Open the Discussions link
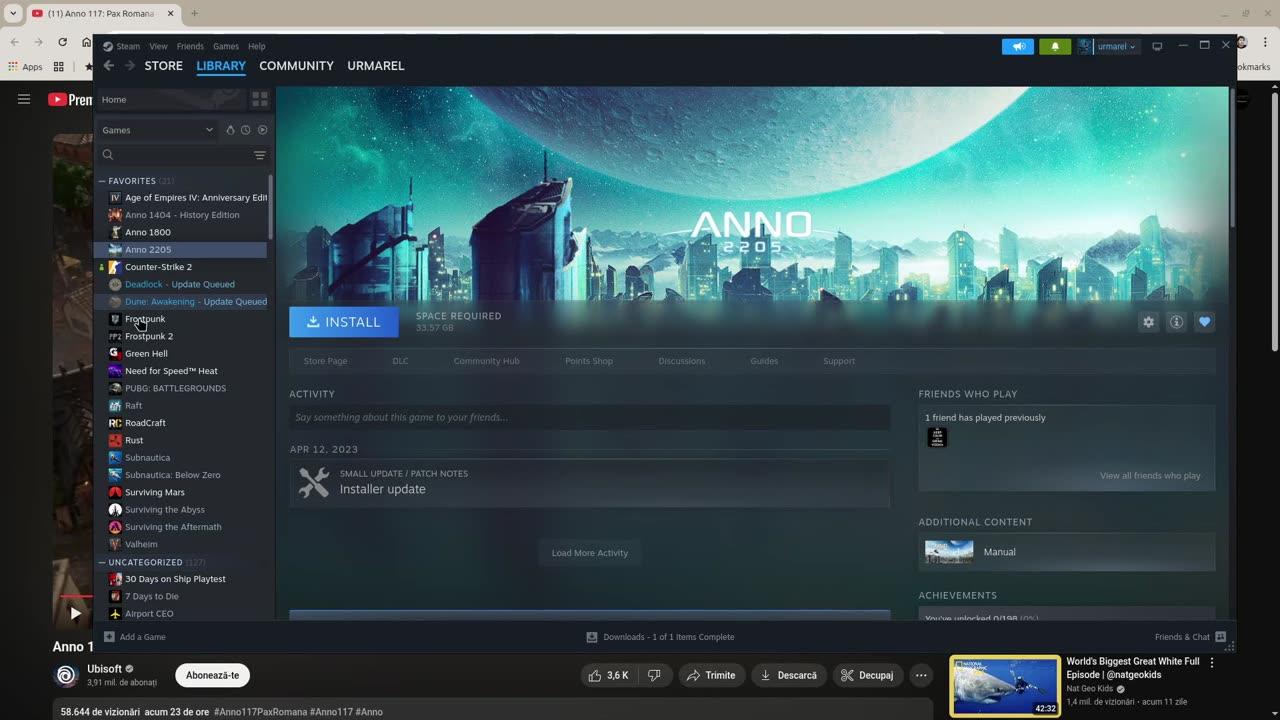The width and height of the screenshot is (1280, 720). click(x=682, y=361)
